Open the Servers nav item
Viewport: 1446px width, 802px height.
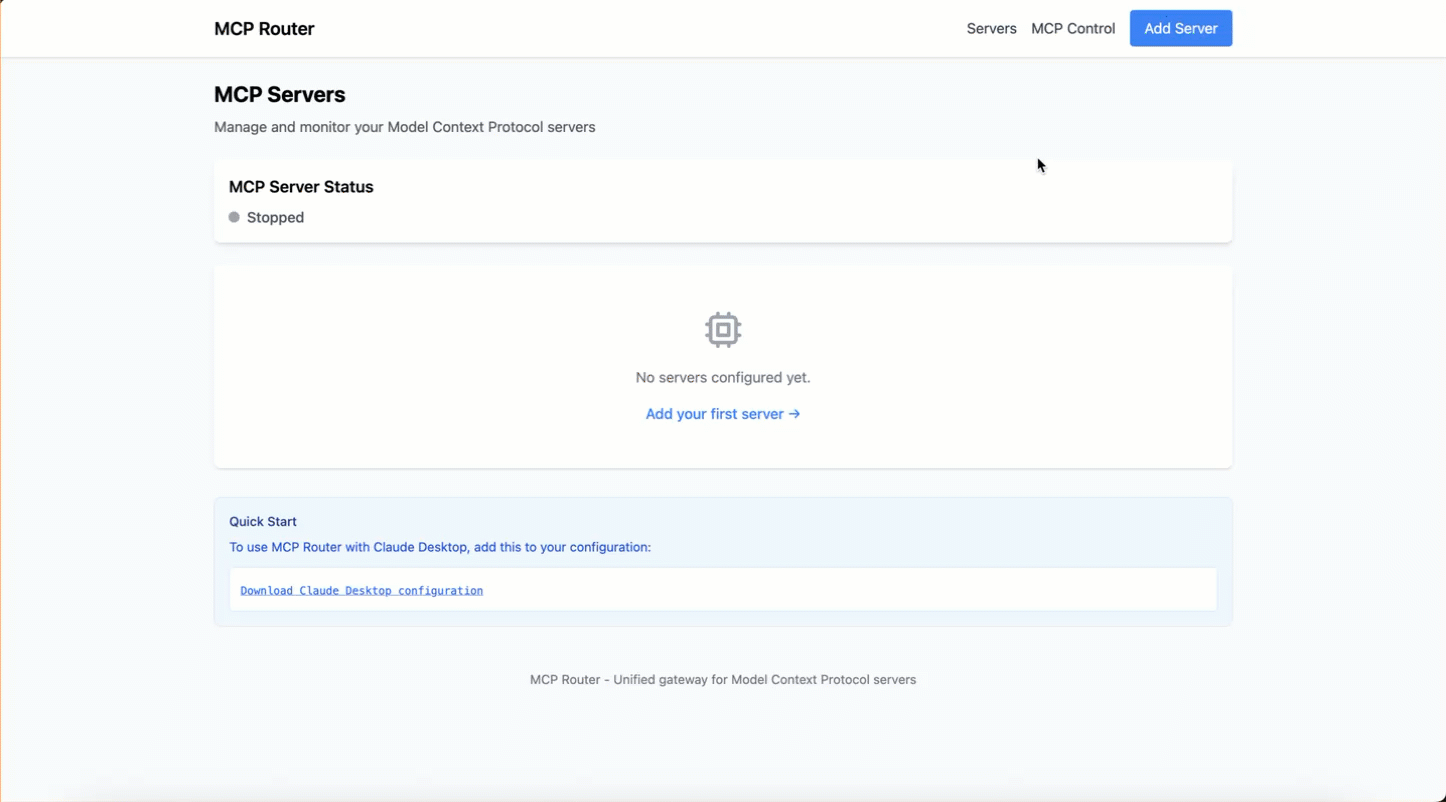[x=991, y=29]
